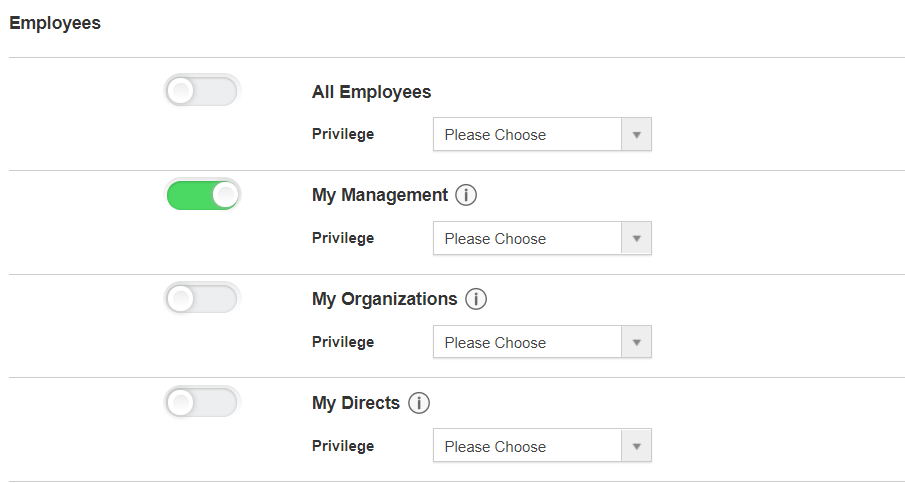Open info icon beside My Management
905x483 pixels.
pyautogui.click(x=466, y=195)
